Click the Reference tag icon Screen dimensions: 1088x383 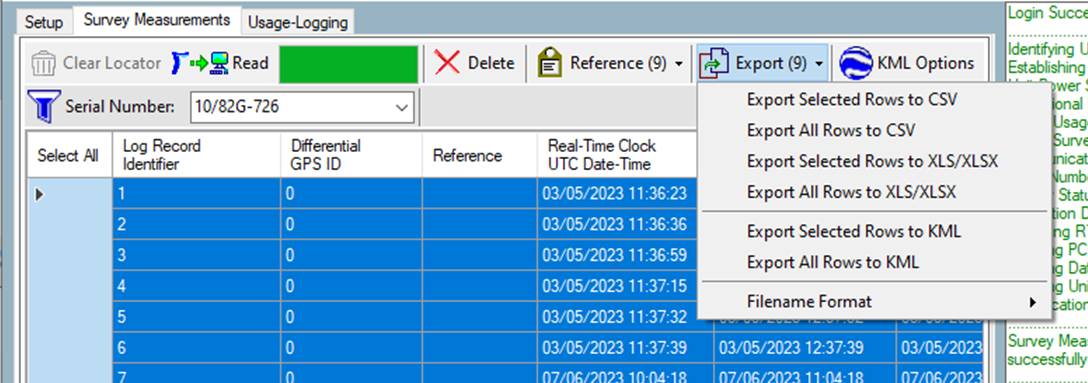550,63
